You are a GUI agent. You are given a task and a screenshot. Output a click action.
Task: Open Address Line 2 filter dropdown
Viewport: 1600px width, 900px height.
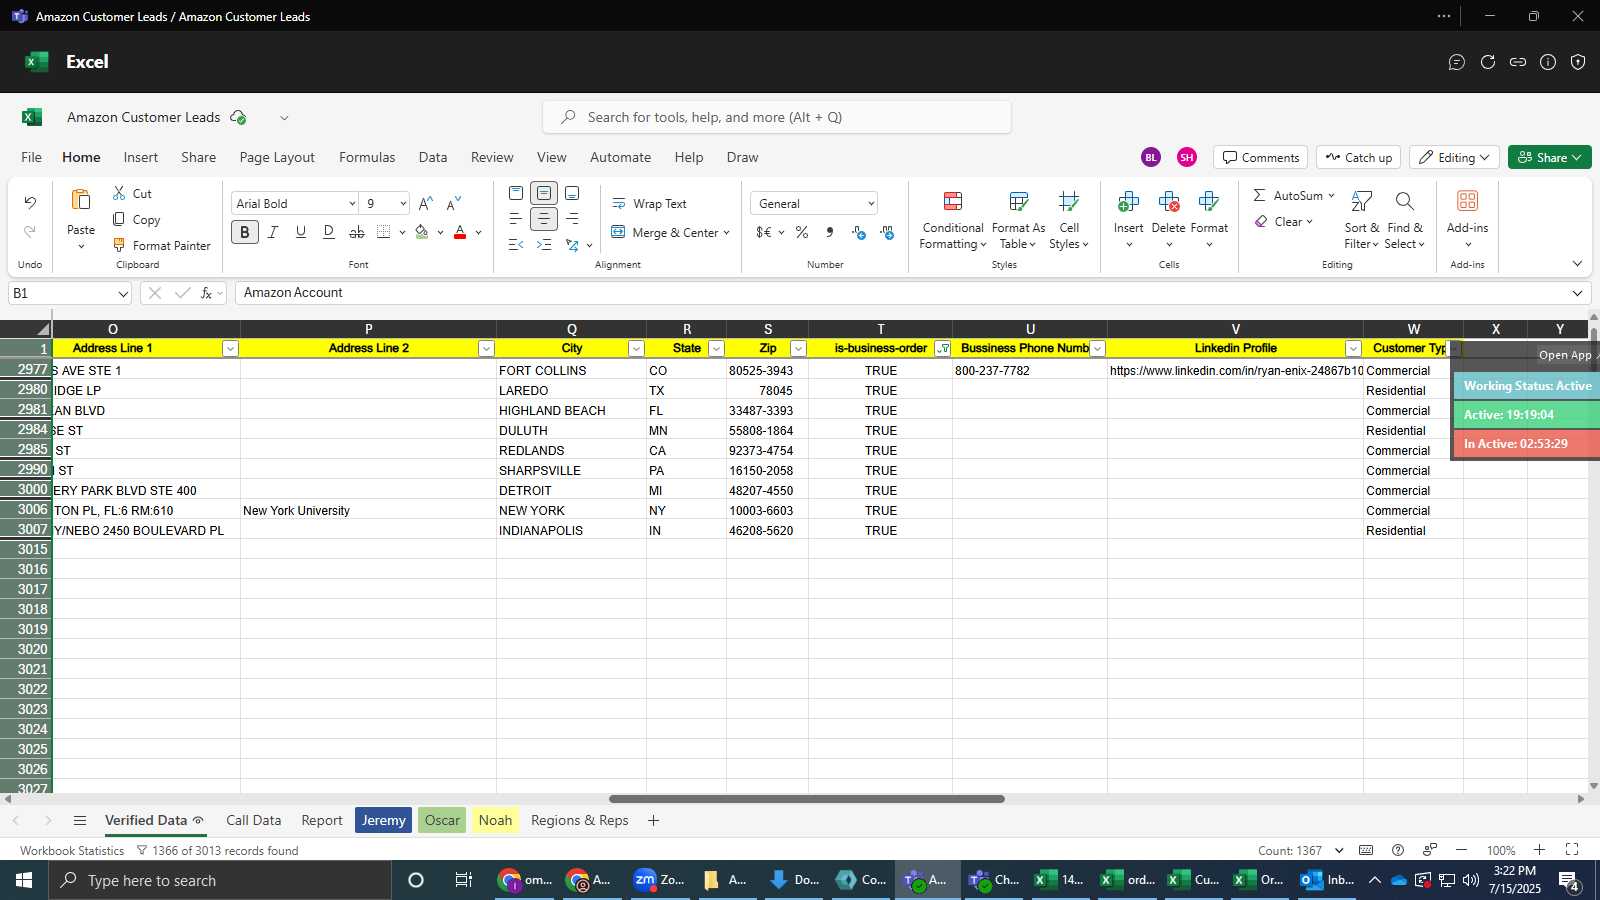coord(486,348)
